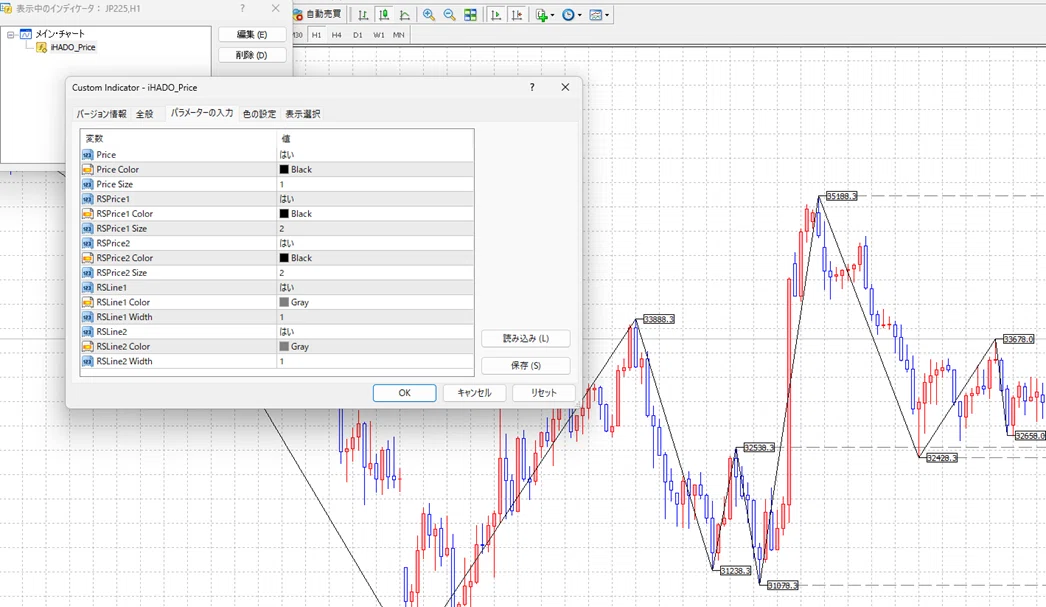Collapse the メイン・チャート tree node
Viewport: 1046px width, 607px height.
11,34
